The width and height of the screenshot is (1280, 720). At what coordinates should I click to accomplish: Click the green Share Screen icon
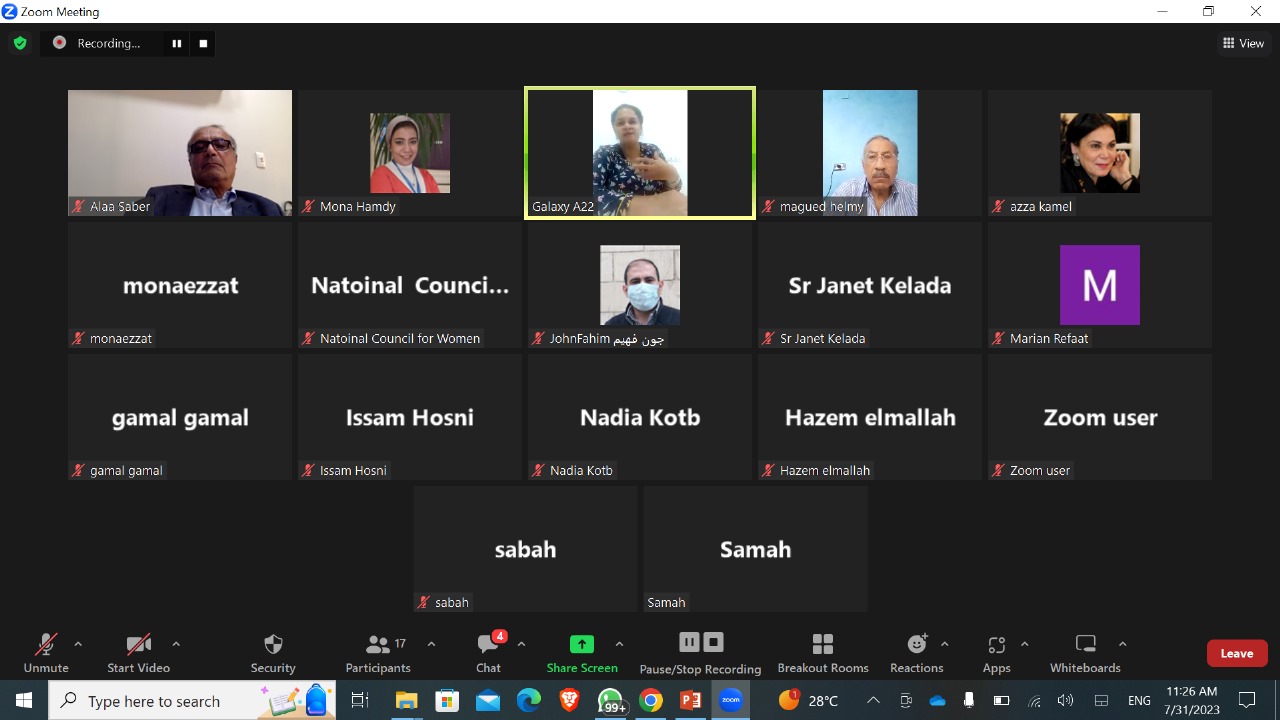pyautogui.click(x=581, y=644)
